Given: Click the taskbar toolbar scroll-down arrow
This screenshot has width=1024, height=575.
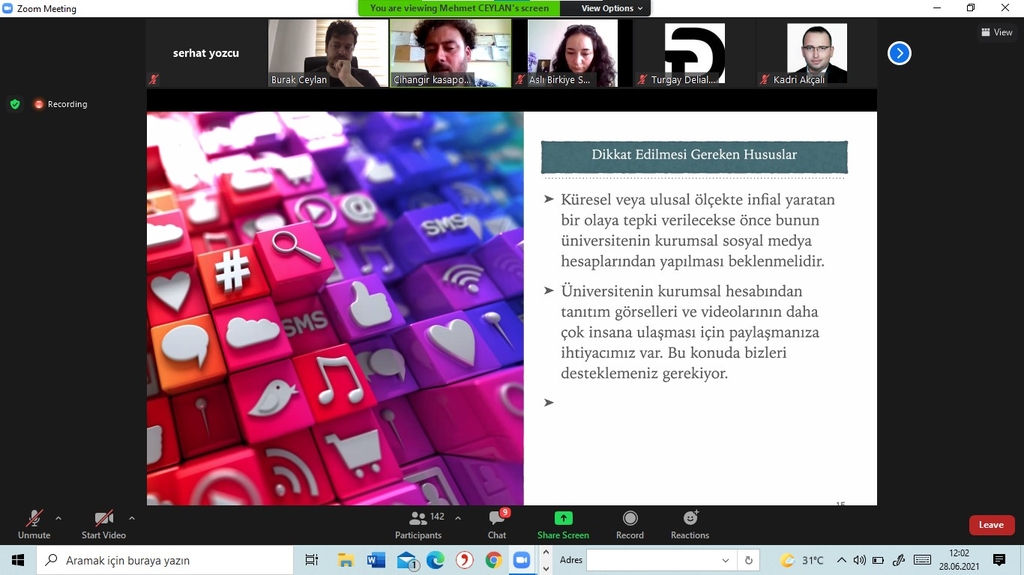Looking at the screenshot, I should [546, 568].
